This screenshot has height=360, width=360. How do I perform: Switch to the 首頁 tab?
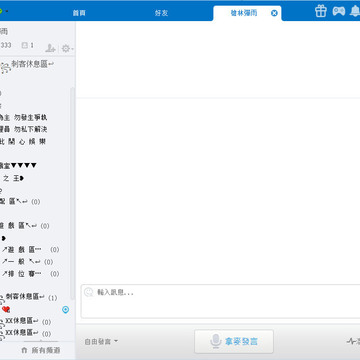point(79,13)
